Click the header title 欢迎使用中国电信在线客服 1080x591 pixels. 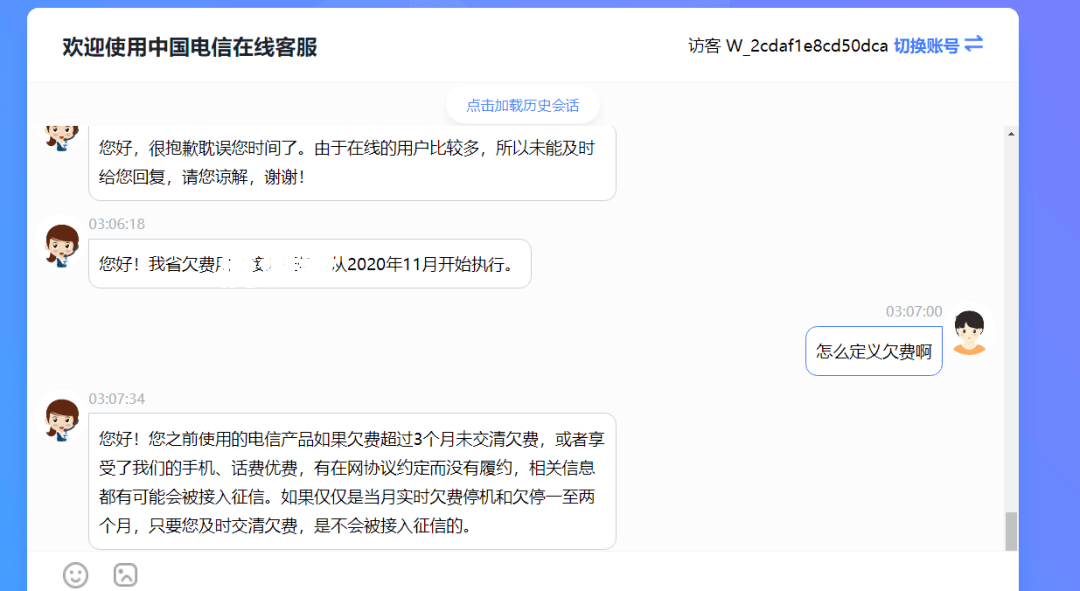[x=189, y=47]
